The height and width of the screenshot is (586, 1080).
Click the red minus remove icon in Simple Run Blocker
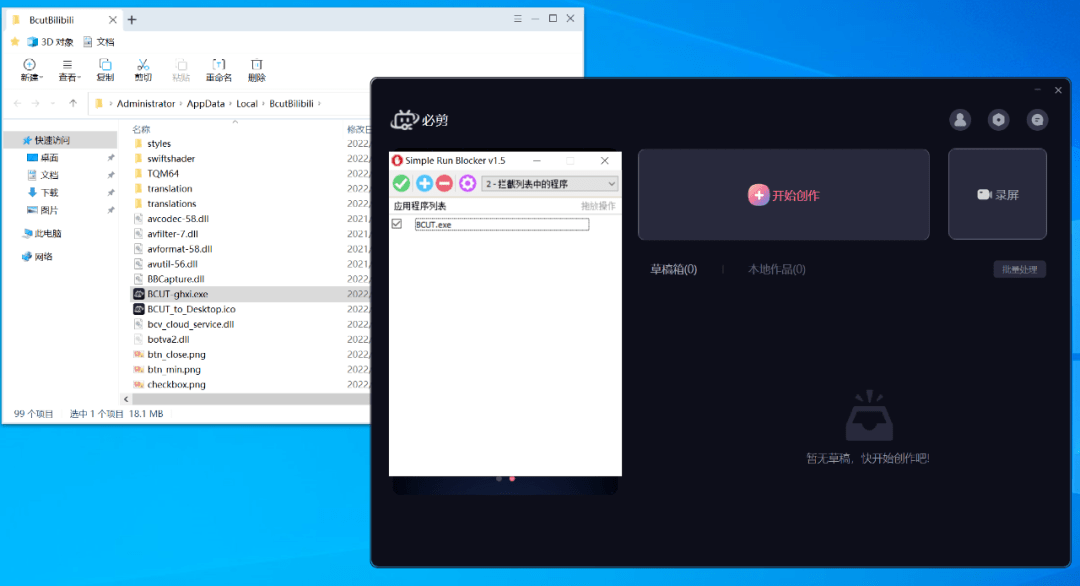click(444, 183)
